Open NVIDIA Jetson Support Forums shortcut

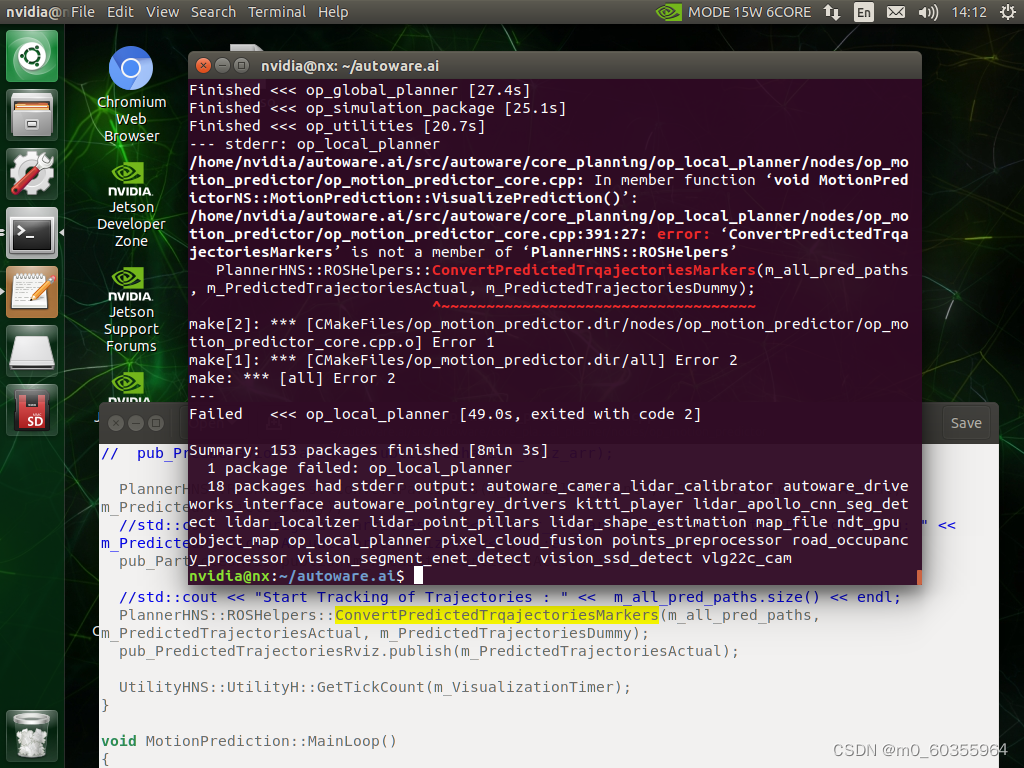click(x=131, y=309)
